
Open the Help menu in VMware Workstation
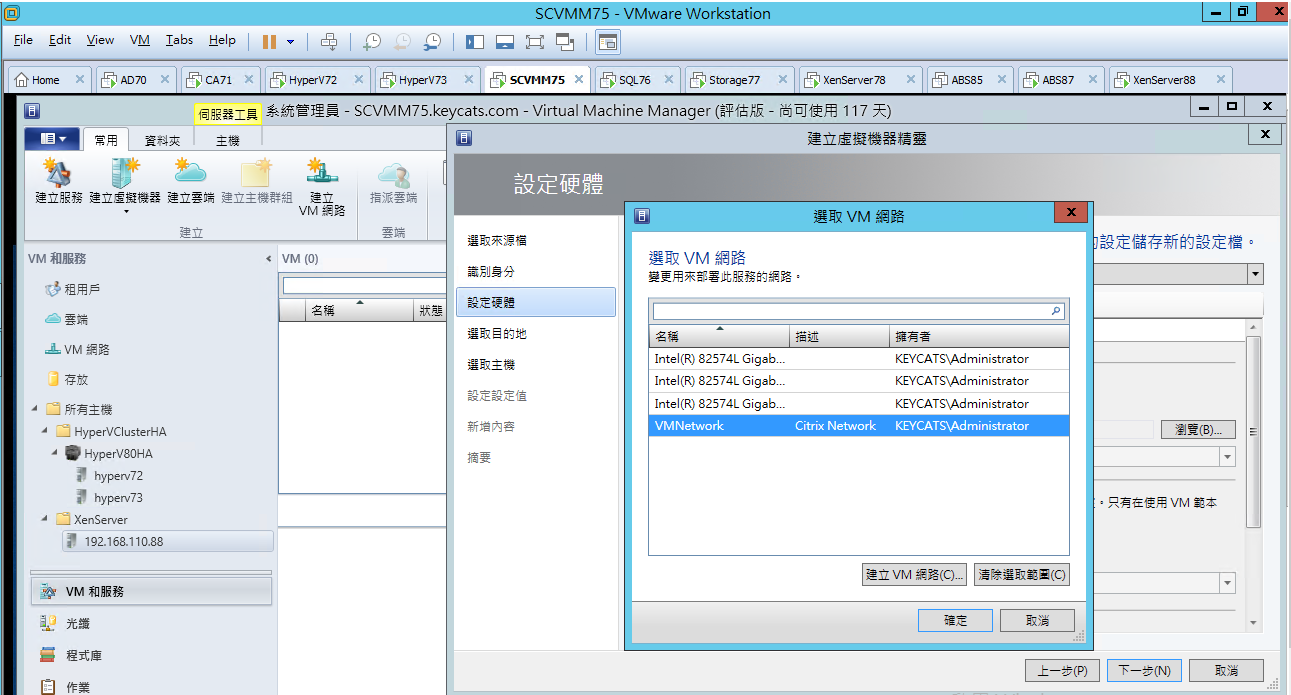pyautogui.click(x=222, y=40)
